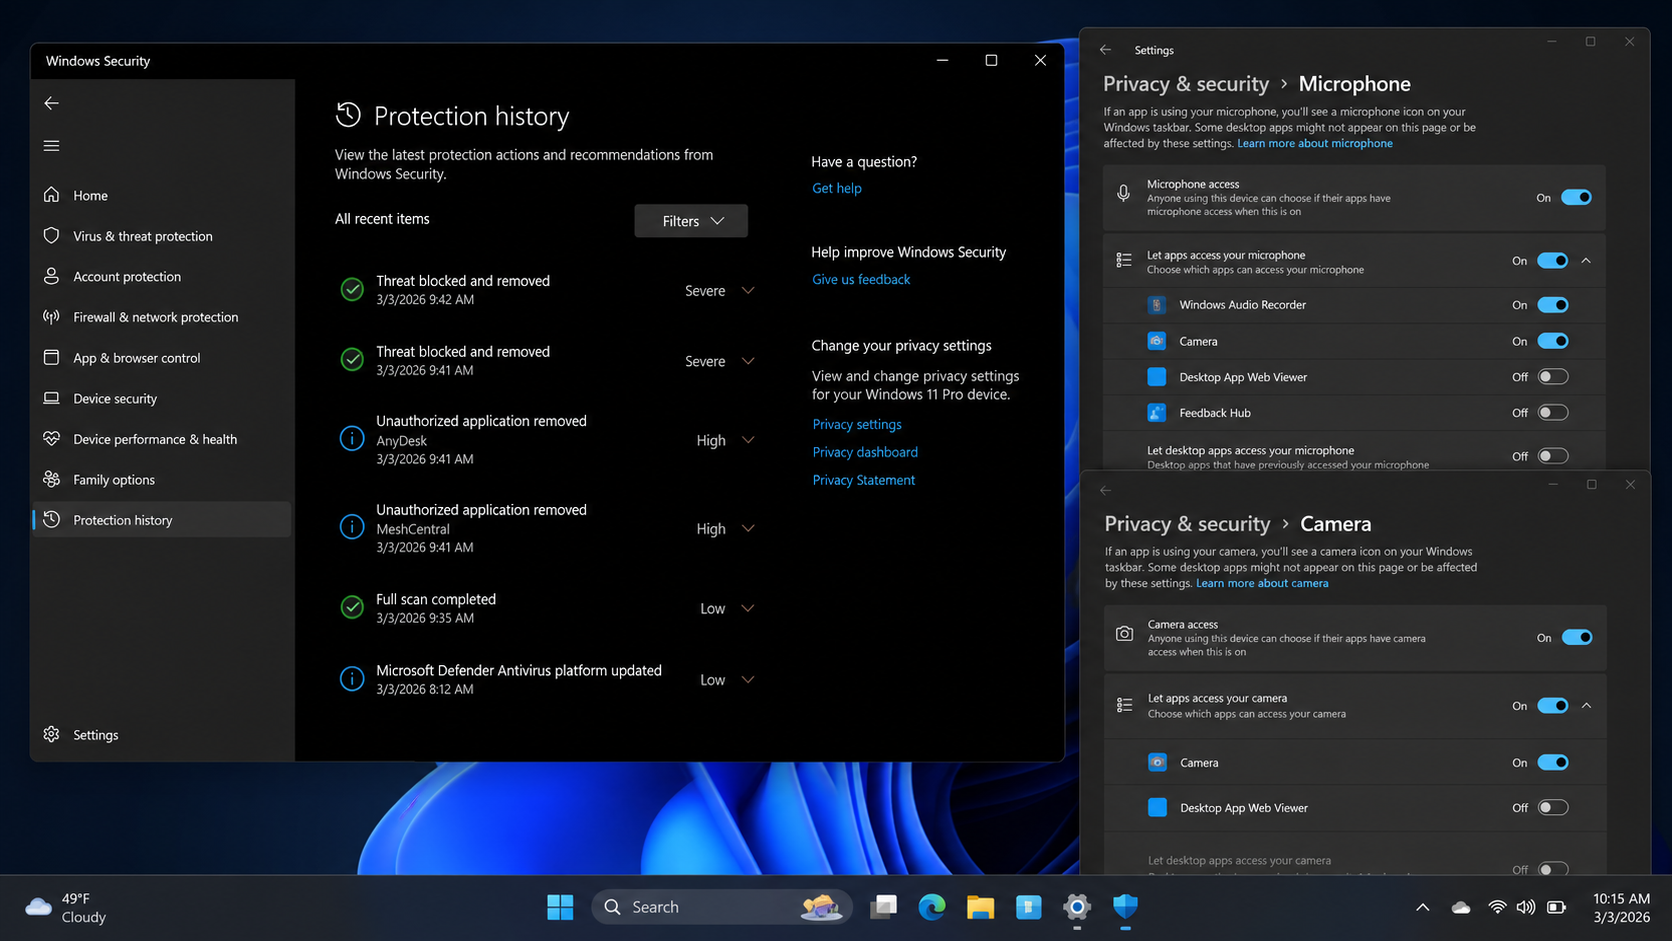Select Protection history menu item
This screenshot has height=941, width=1672.
[x=162, y=520]
